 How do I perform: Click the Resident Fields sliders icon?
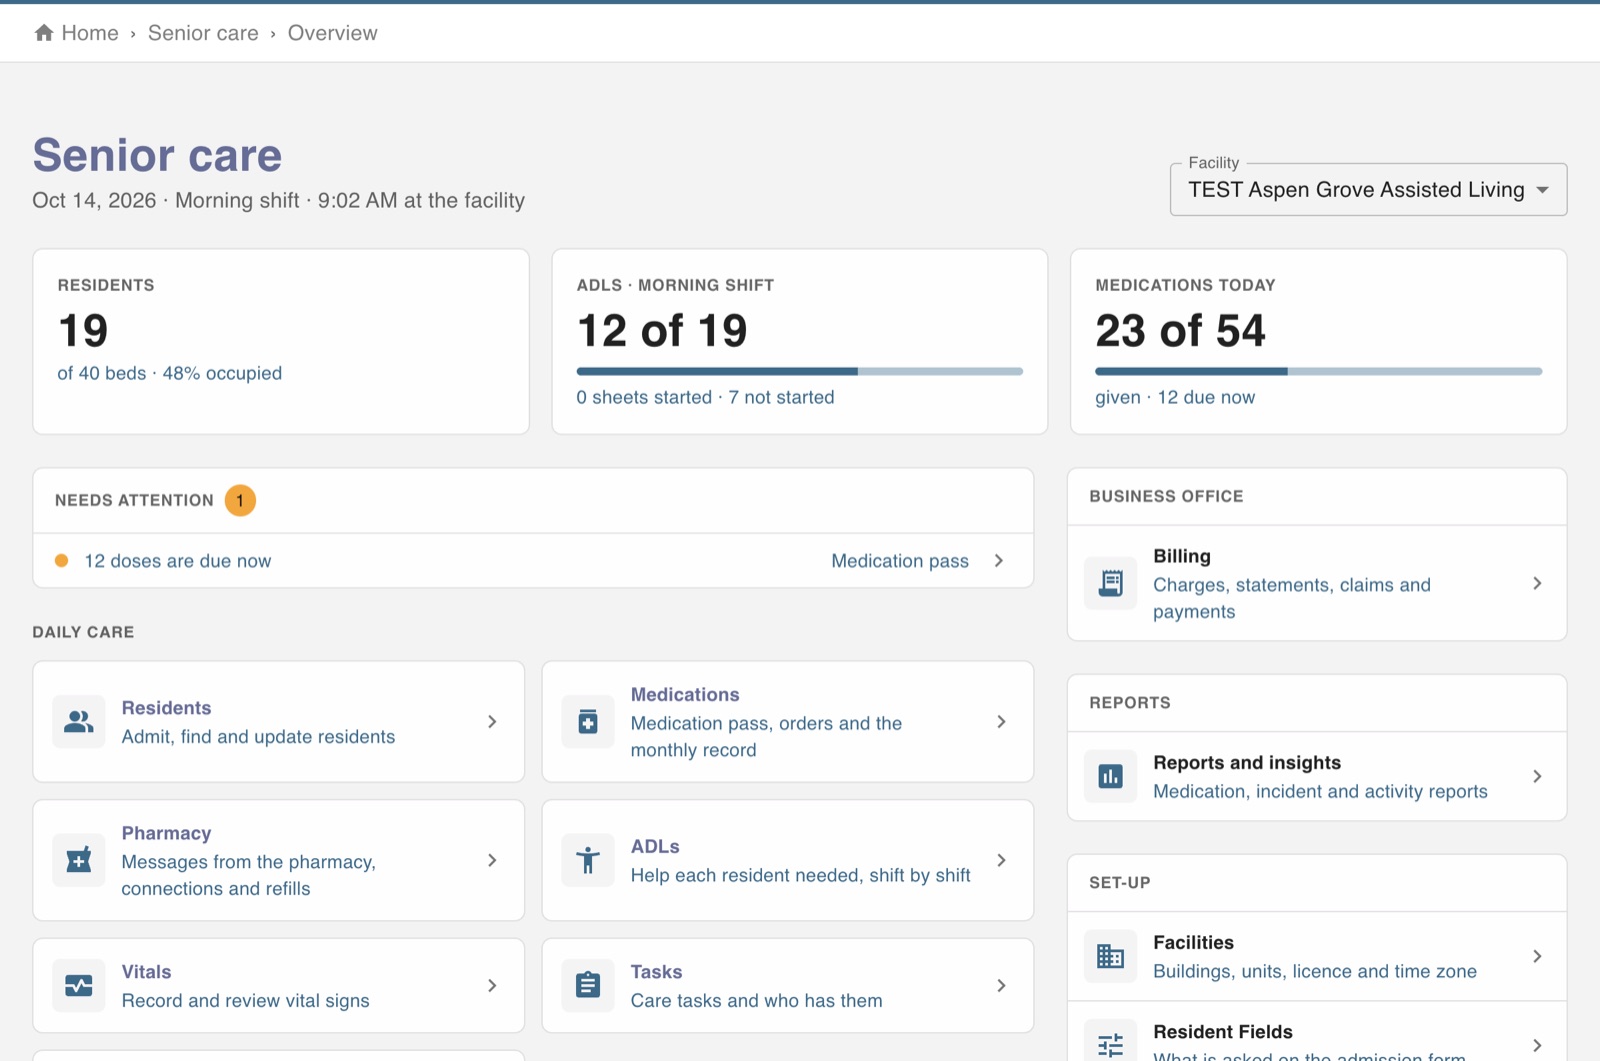(1110, 1046)
